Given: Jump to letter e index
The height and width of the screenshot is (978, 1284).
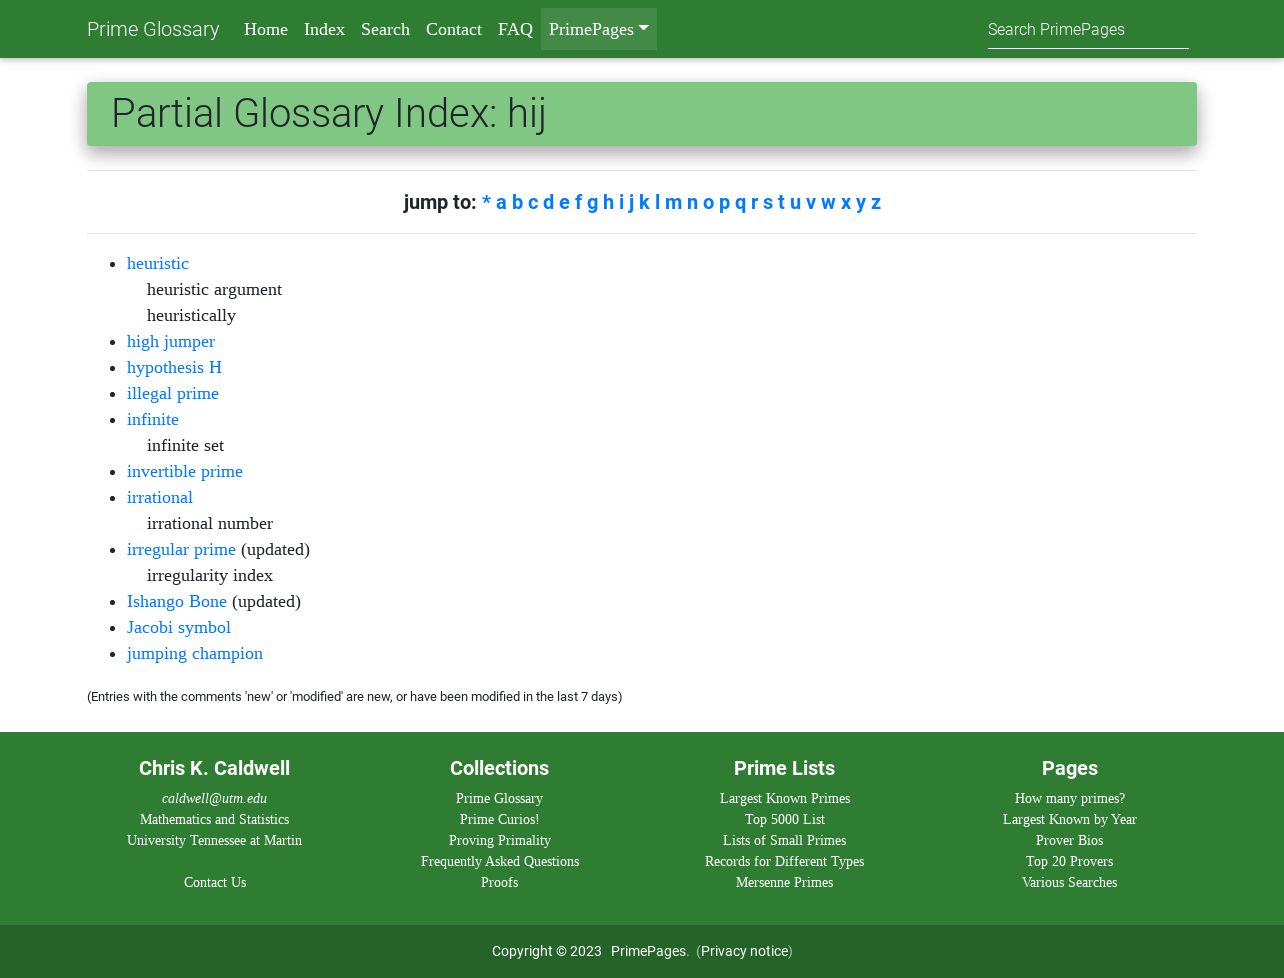Looking at the screenshot, I should tap(564, 203).
